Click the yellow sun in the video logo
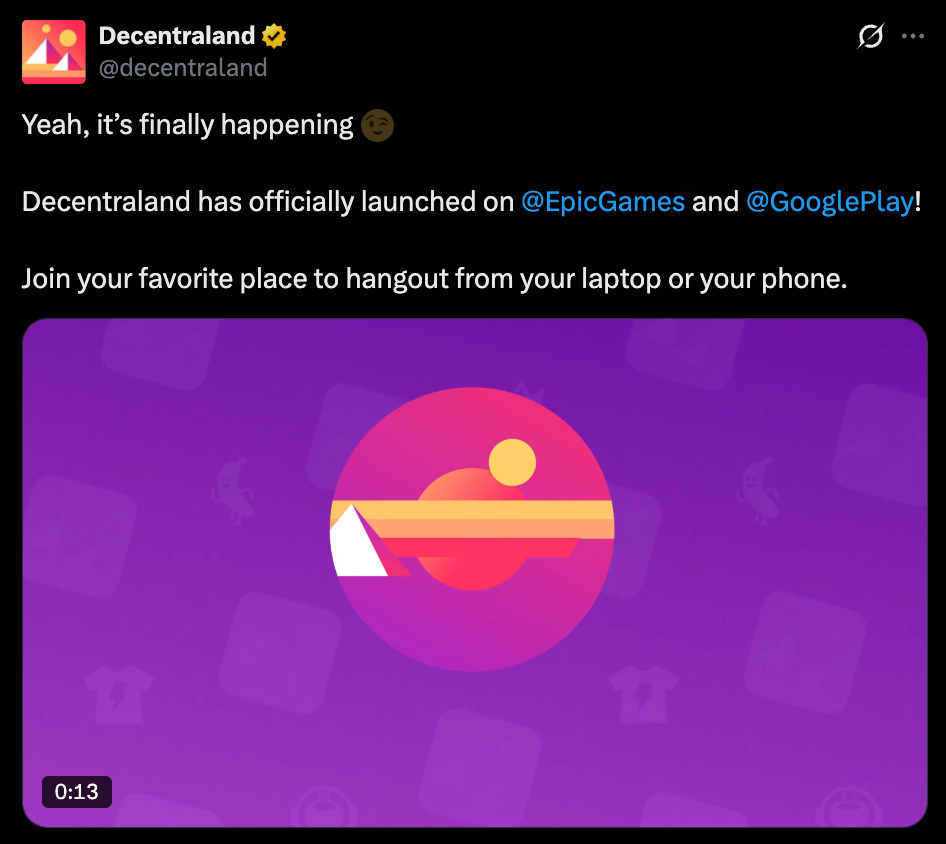This screenshot has width=946, height=844. (512, 462)
